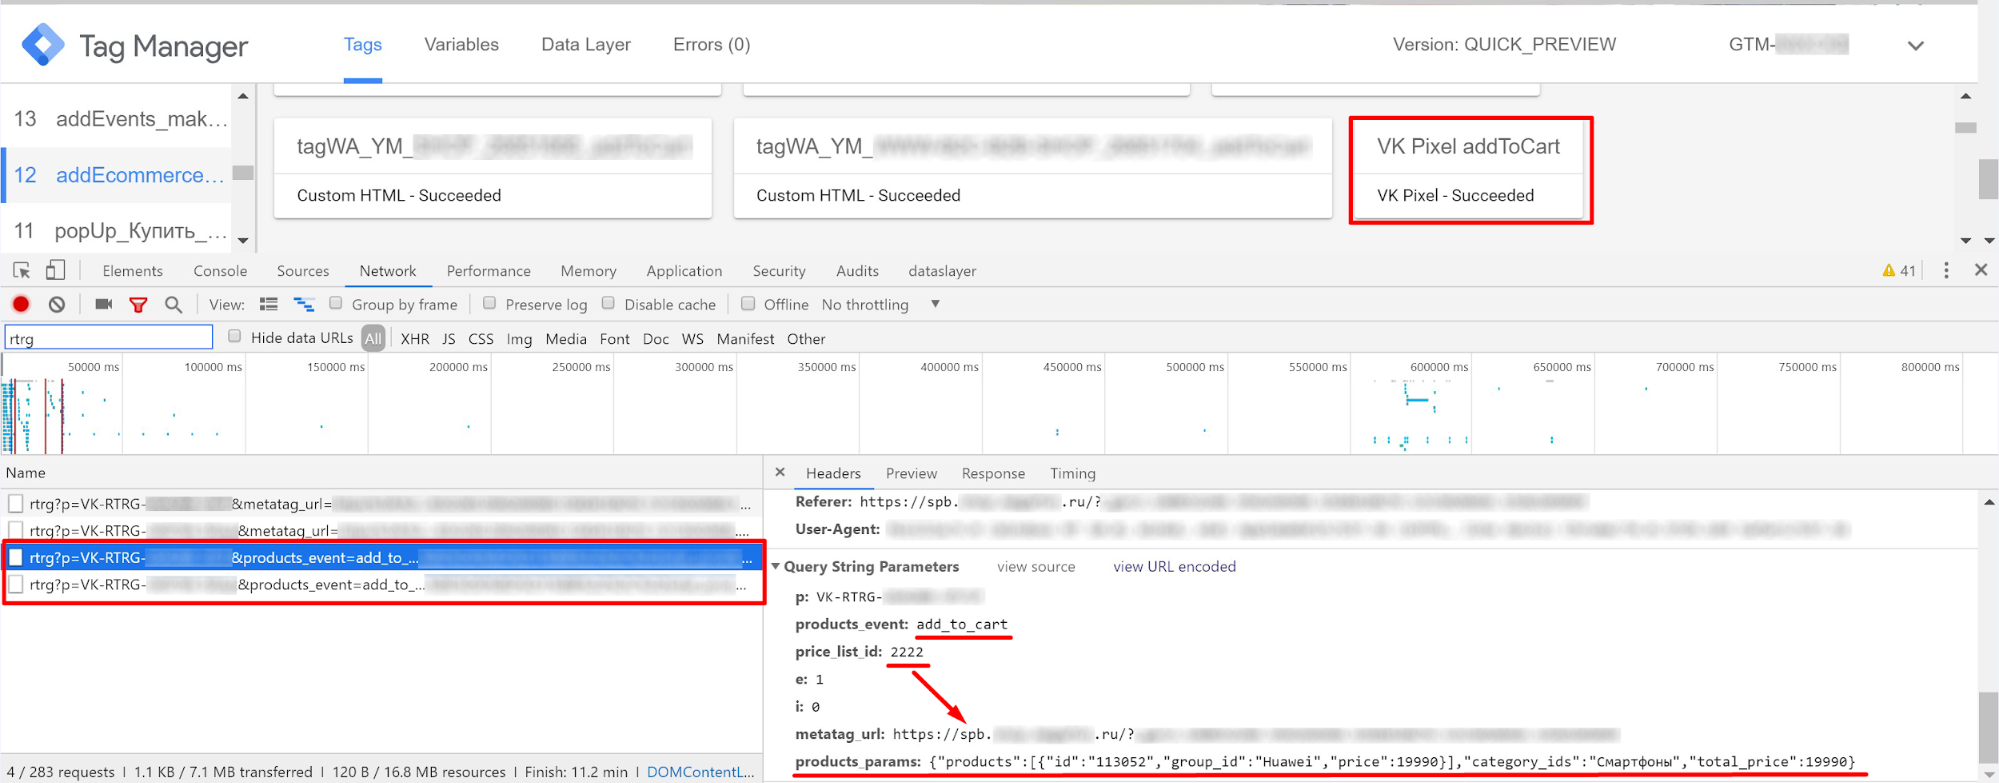Image resolution: width=1999 pixels, height=783 pixels.
Task: Open DevTools three-dot customize menu
Action: 1946,271
